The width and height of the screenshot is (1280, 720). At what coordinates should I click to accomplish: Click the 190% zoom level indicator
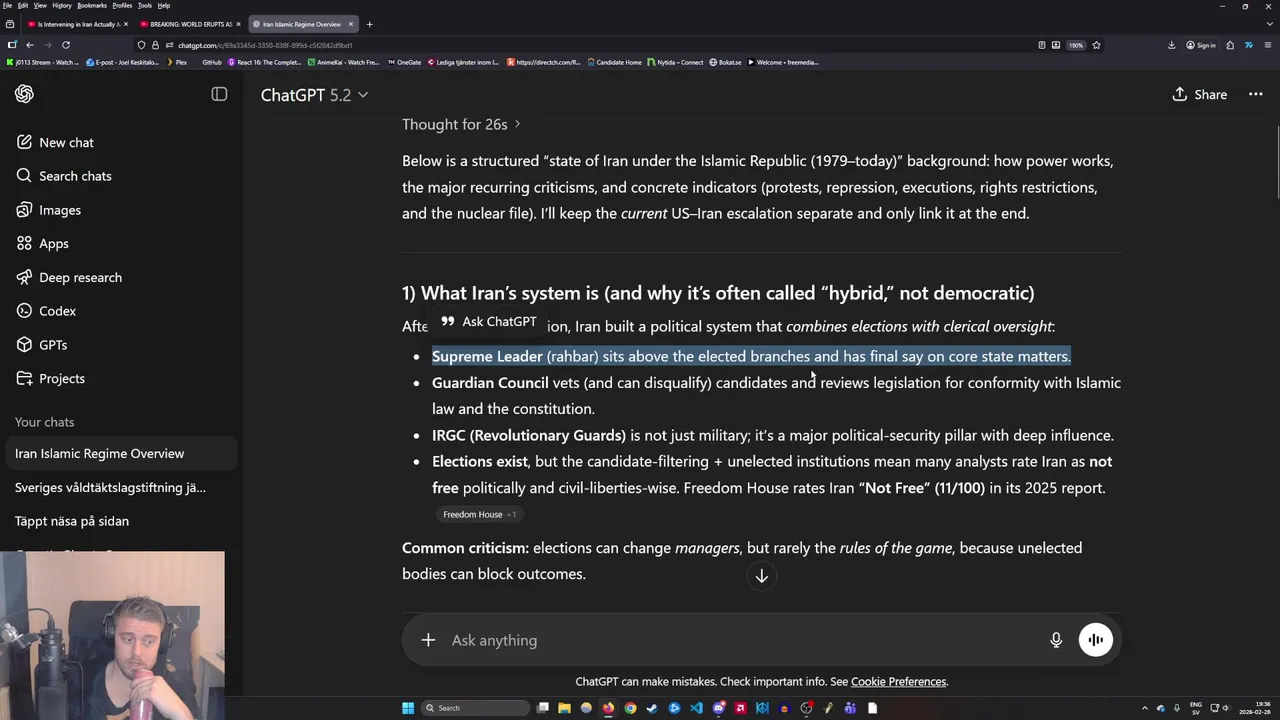1075,45
